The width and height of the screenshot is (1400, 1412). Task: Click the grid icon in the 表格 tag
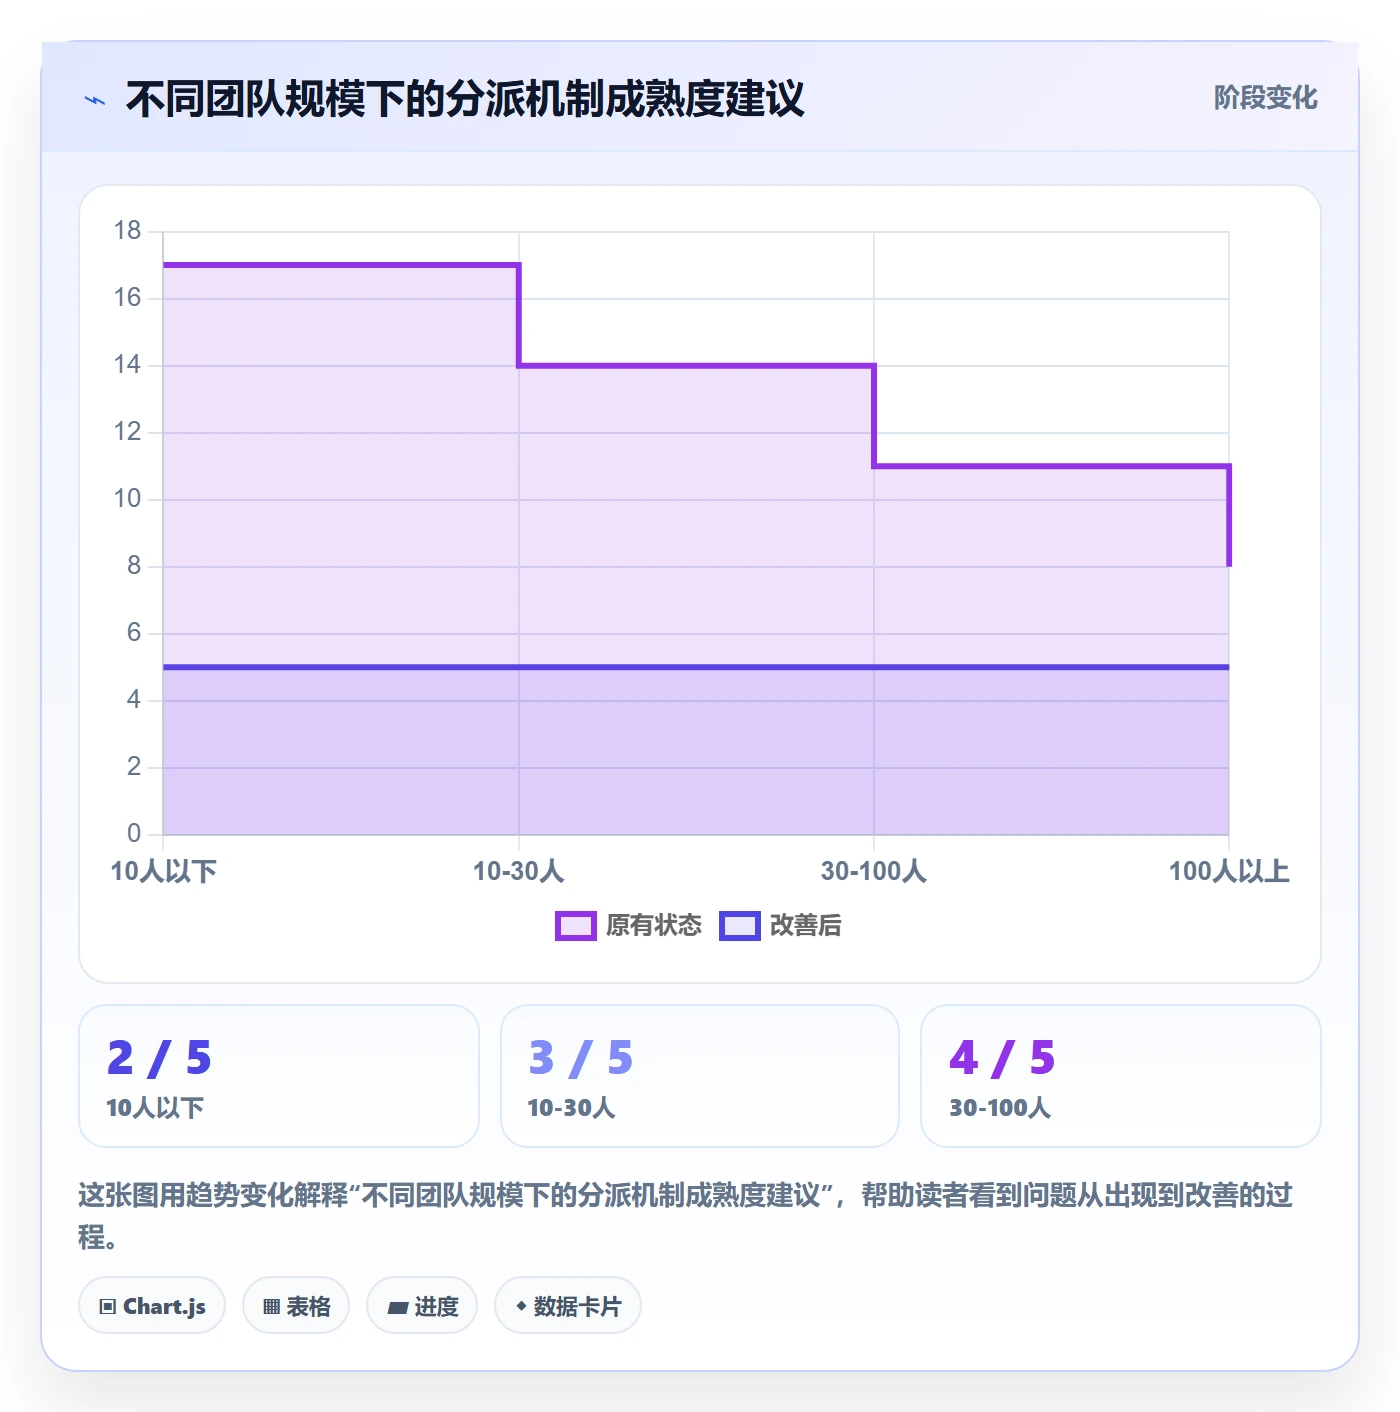[271, 1306]
